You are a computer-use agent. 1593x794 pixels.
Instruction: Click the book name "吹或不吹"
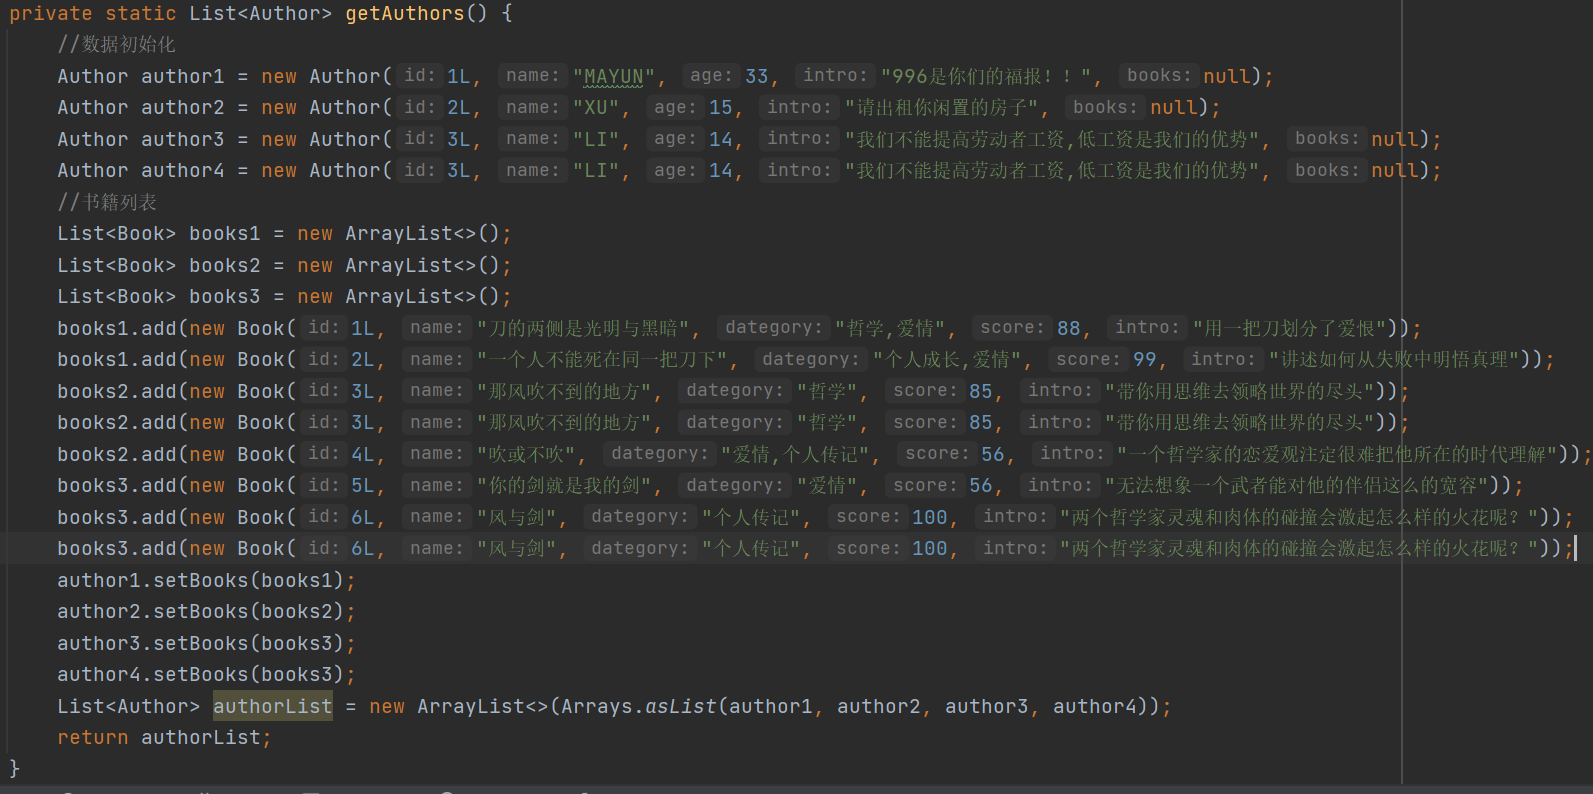526,455
